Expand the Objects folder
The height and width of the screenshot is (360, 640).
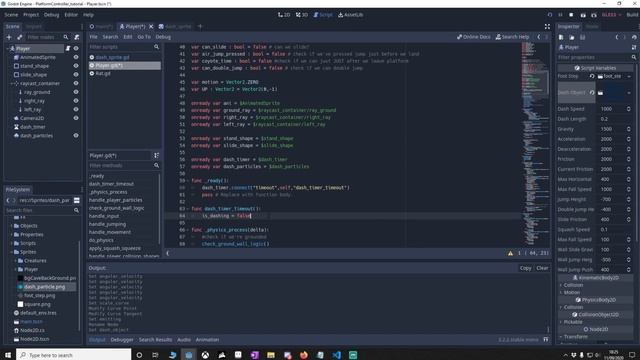tap(11, 226)
